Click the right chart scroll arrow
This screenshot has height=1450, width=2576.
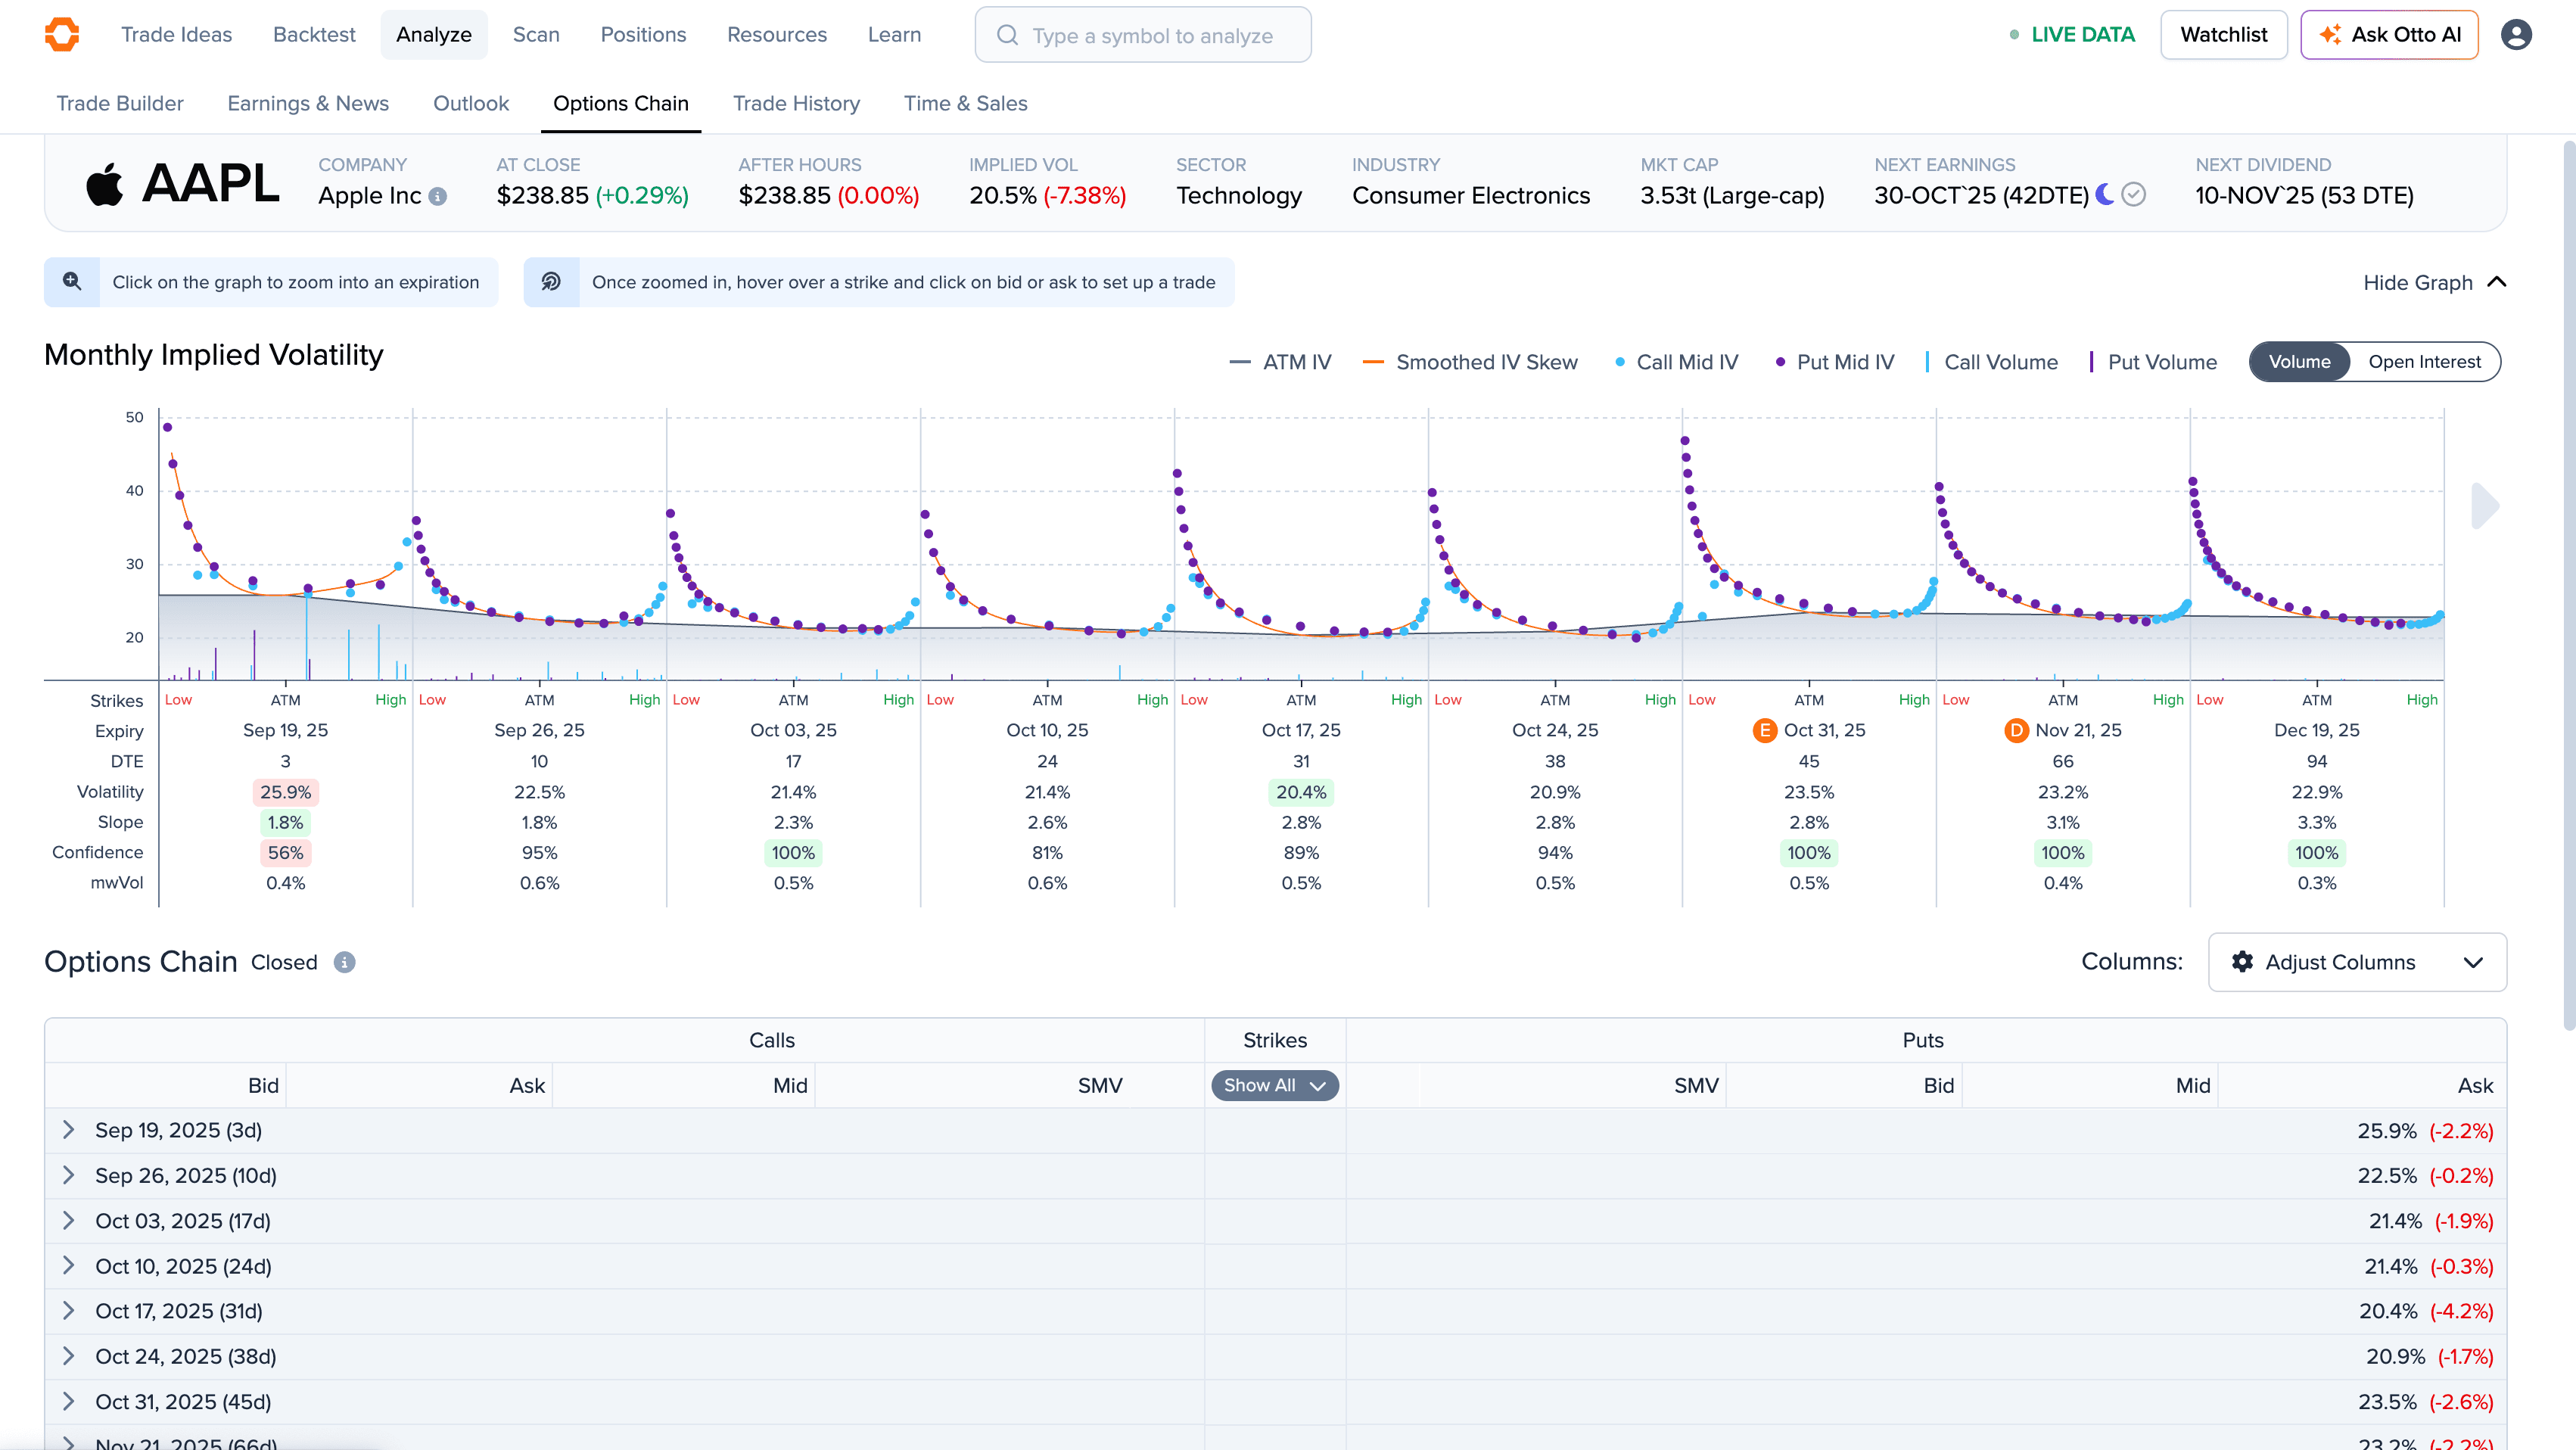coord(2483,506)
